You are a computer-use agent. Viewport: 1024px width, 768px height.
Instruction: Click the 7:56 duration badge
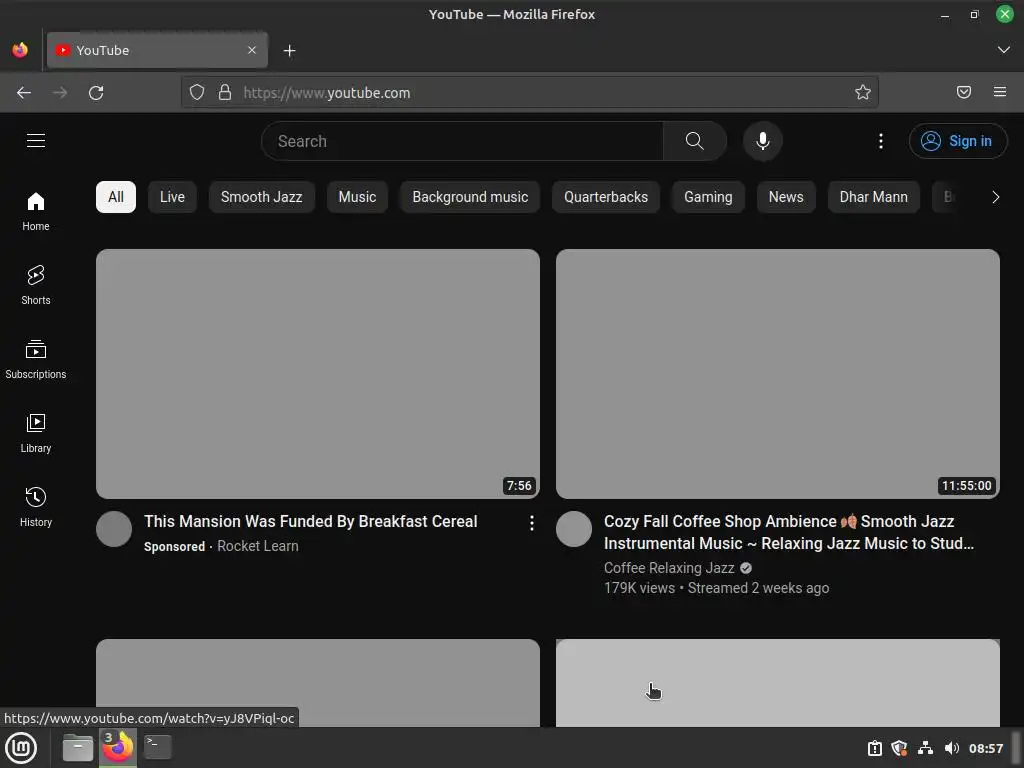coord(519,485)
